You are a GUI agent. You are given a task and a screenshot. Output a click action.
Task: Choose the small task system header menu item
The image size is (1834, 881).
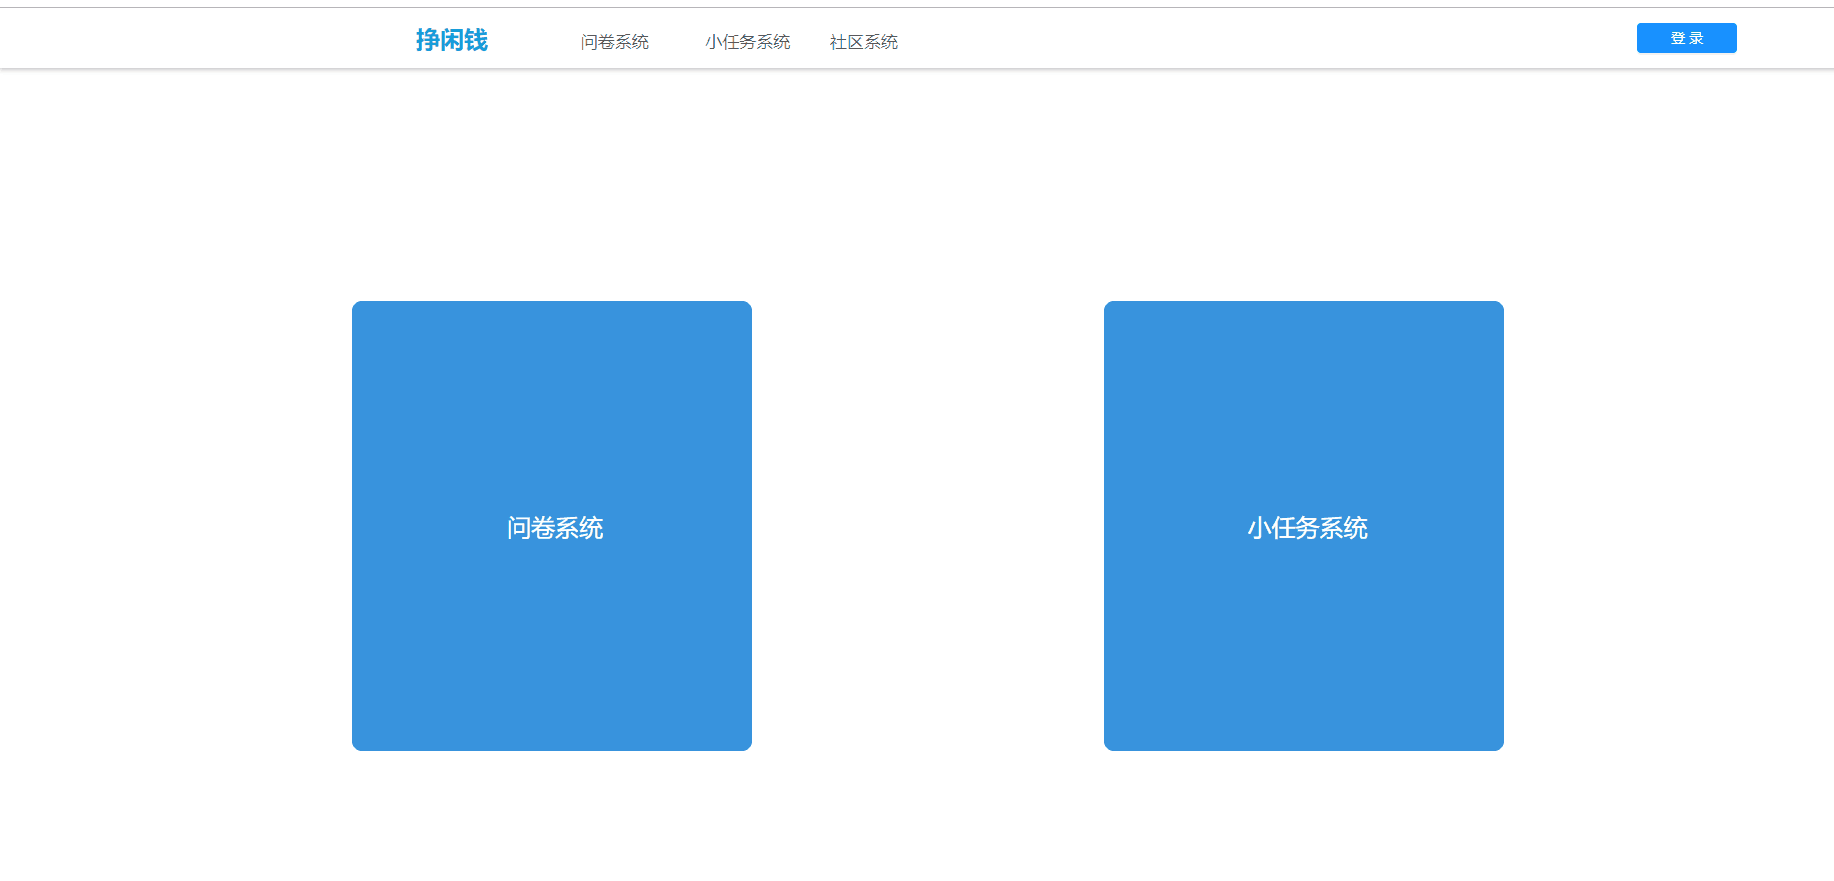747,42
